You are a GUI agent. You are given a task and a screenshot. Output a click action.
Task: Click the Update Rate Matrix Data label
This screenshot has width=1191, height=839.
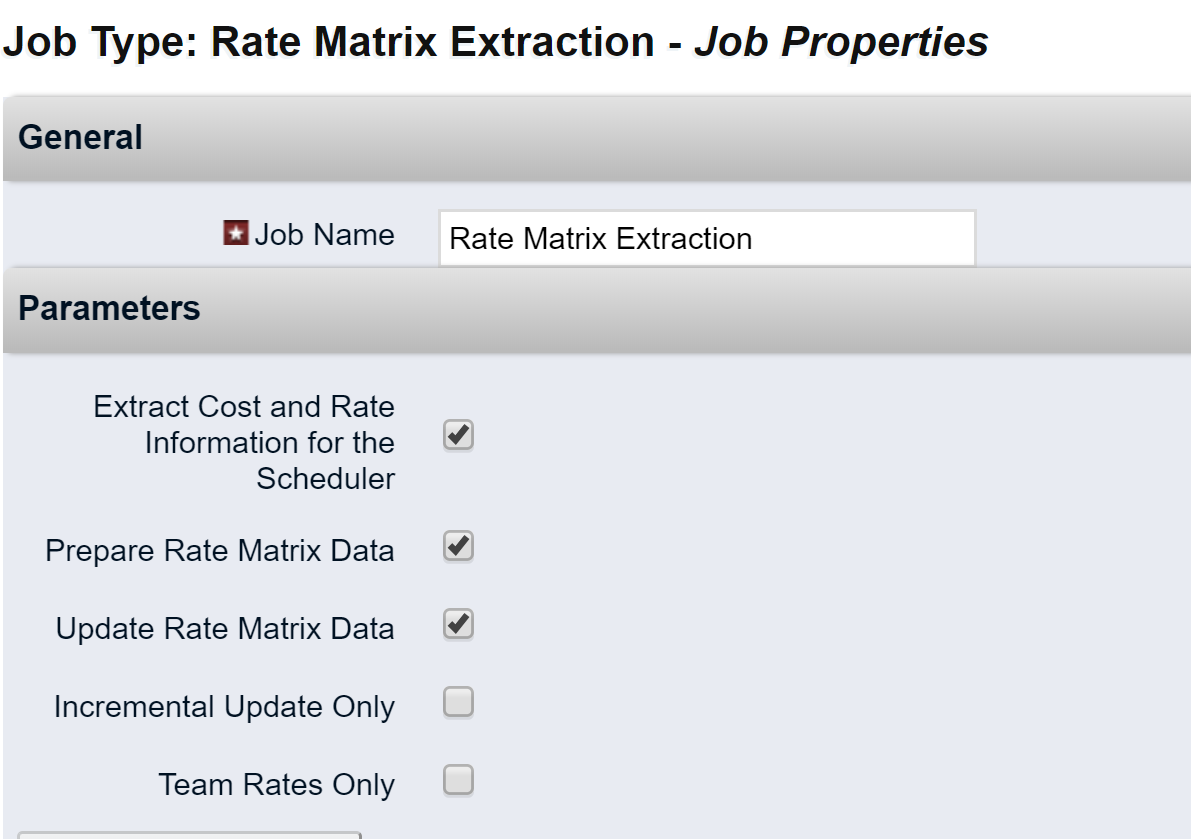(225, 629)
